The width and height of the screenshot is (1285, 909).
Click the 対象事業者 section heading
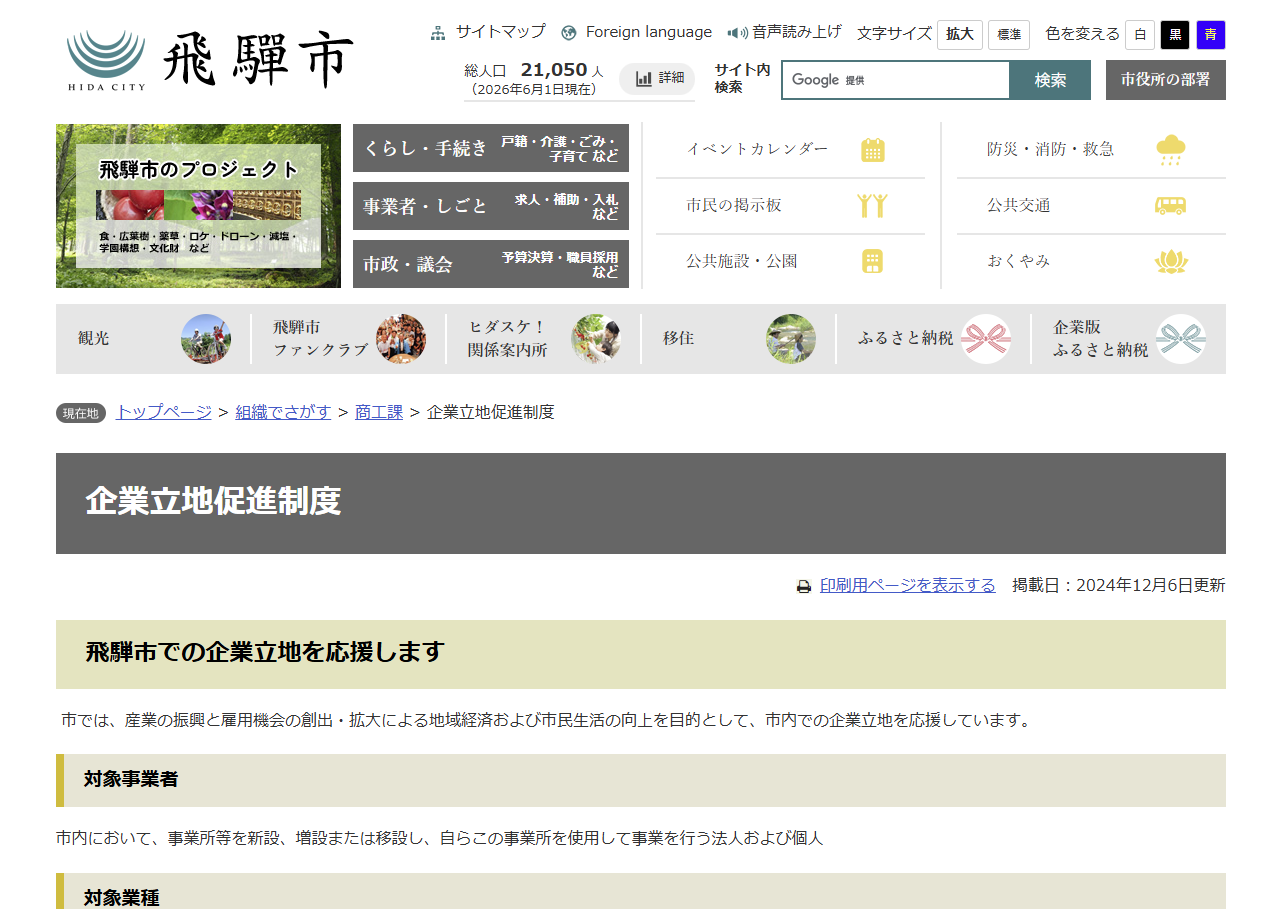tap(131, 779)
